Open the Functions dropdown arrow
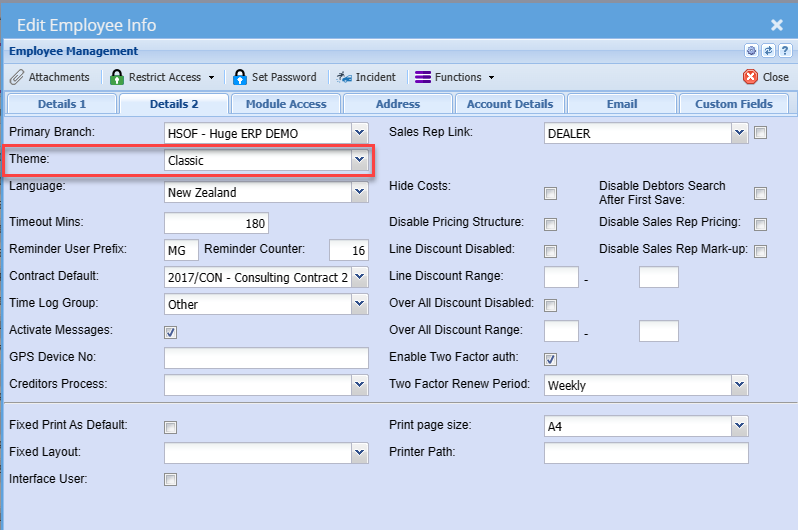 (491, 77)
